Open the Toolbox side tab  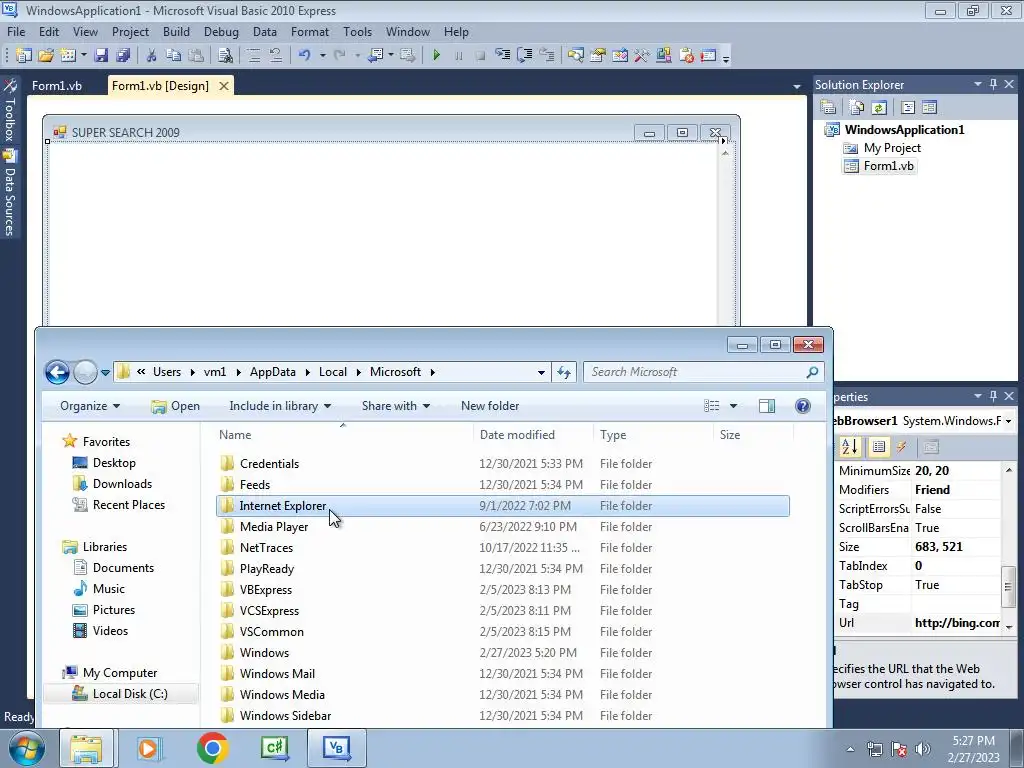coord(9,111)
